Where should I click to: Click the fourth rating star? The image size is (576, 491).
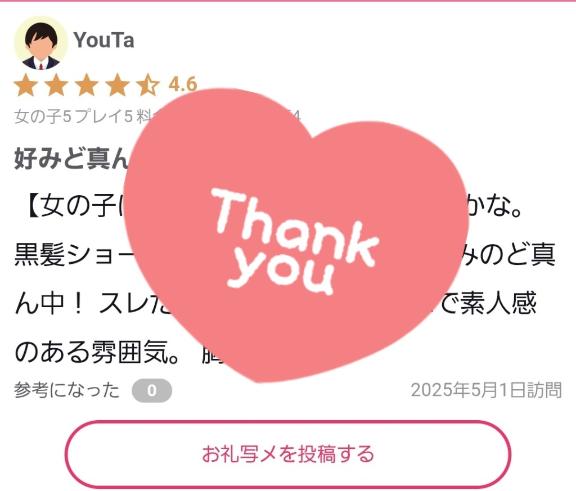[117, 85]
